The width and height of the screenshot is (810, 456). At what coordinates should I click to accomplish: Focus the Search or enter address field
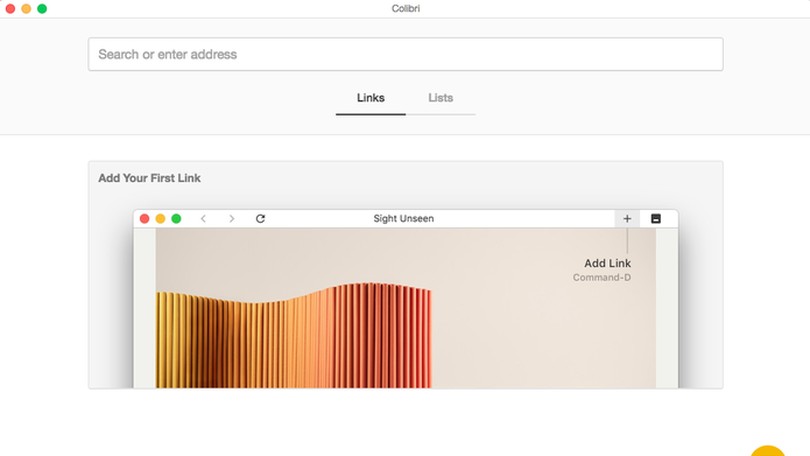click(x=405, y=54)
